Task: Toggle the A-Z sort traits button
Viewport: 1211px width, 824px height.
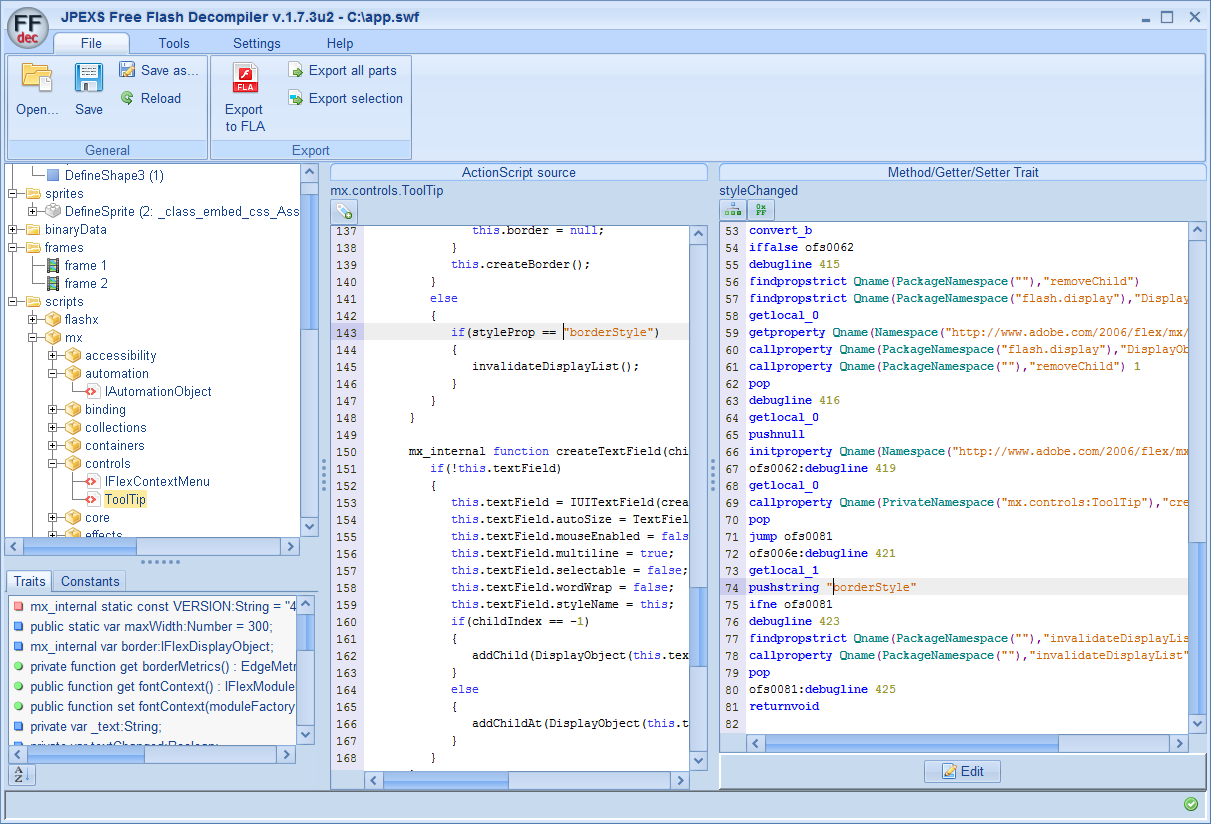Action: point(21,774)
